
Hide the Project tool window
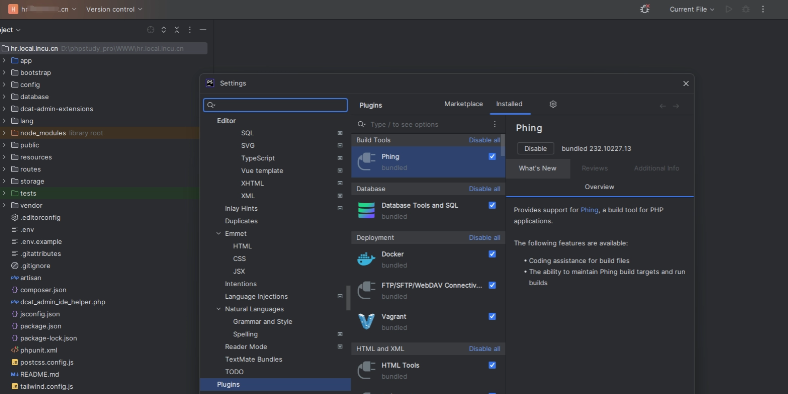point(203,30)
